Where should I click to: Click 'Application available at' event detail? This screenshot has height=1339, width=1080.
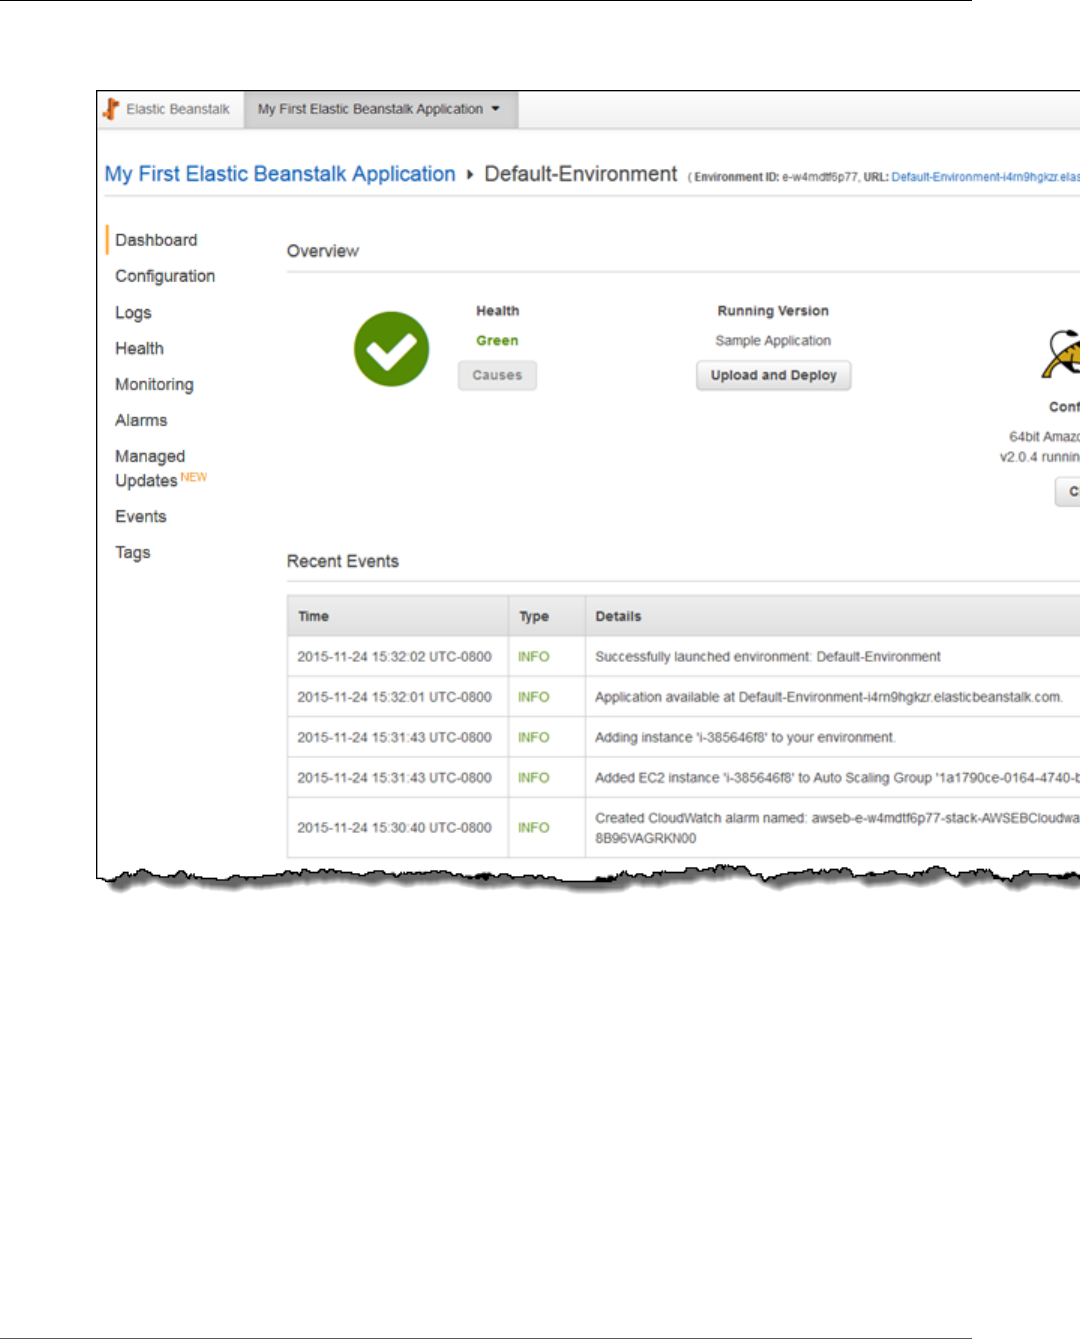(x=829, y=697)
